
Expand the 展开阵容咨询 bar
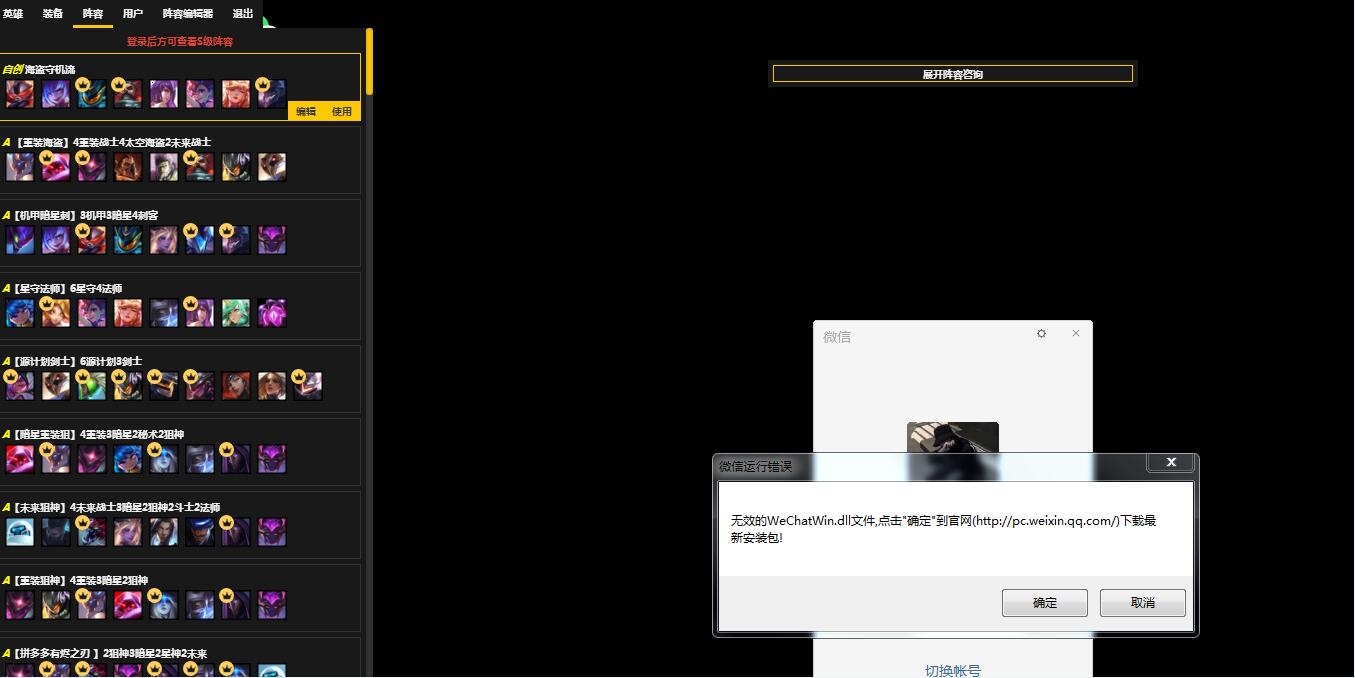[953, 74]
